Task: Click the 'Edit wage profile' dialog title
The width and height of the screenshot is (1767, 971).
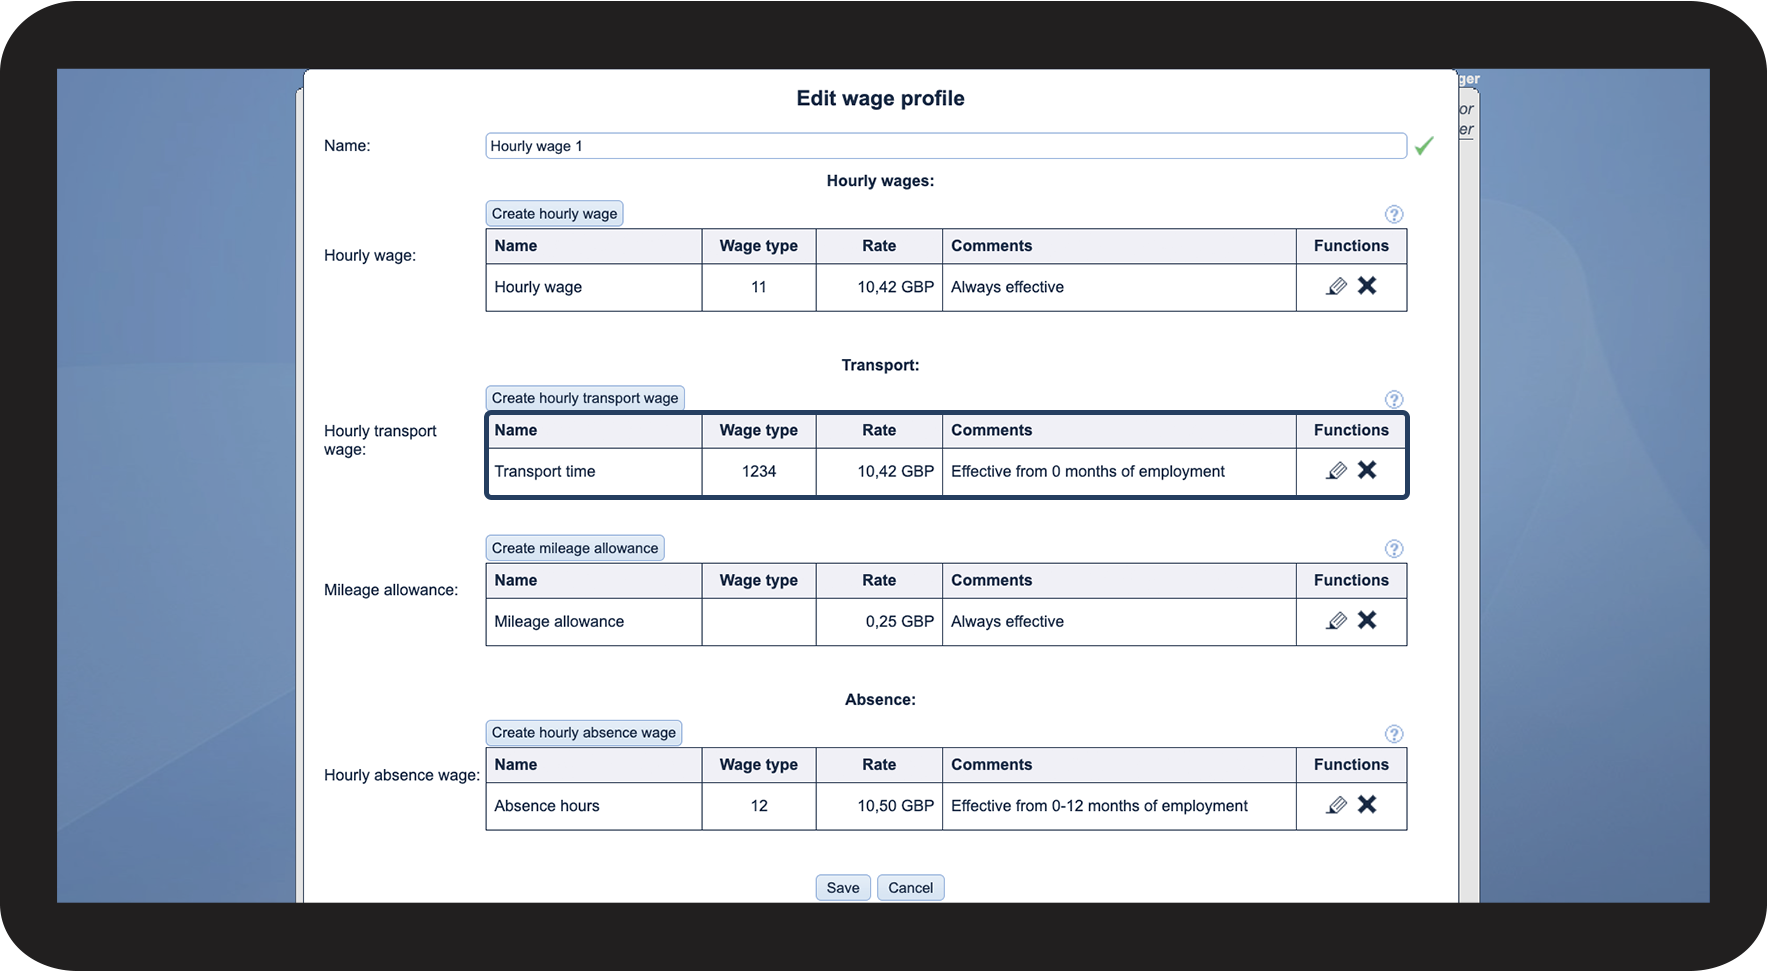Action: 880,98
